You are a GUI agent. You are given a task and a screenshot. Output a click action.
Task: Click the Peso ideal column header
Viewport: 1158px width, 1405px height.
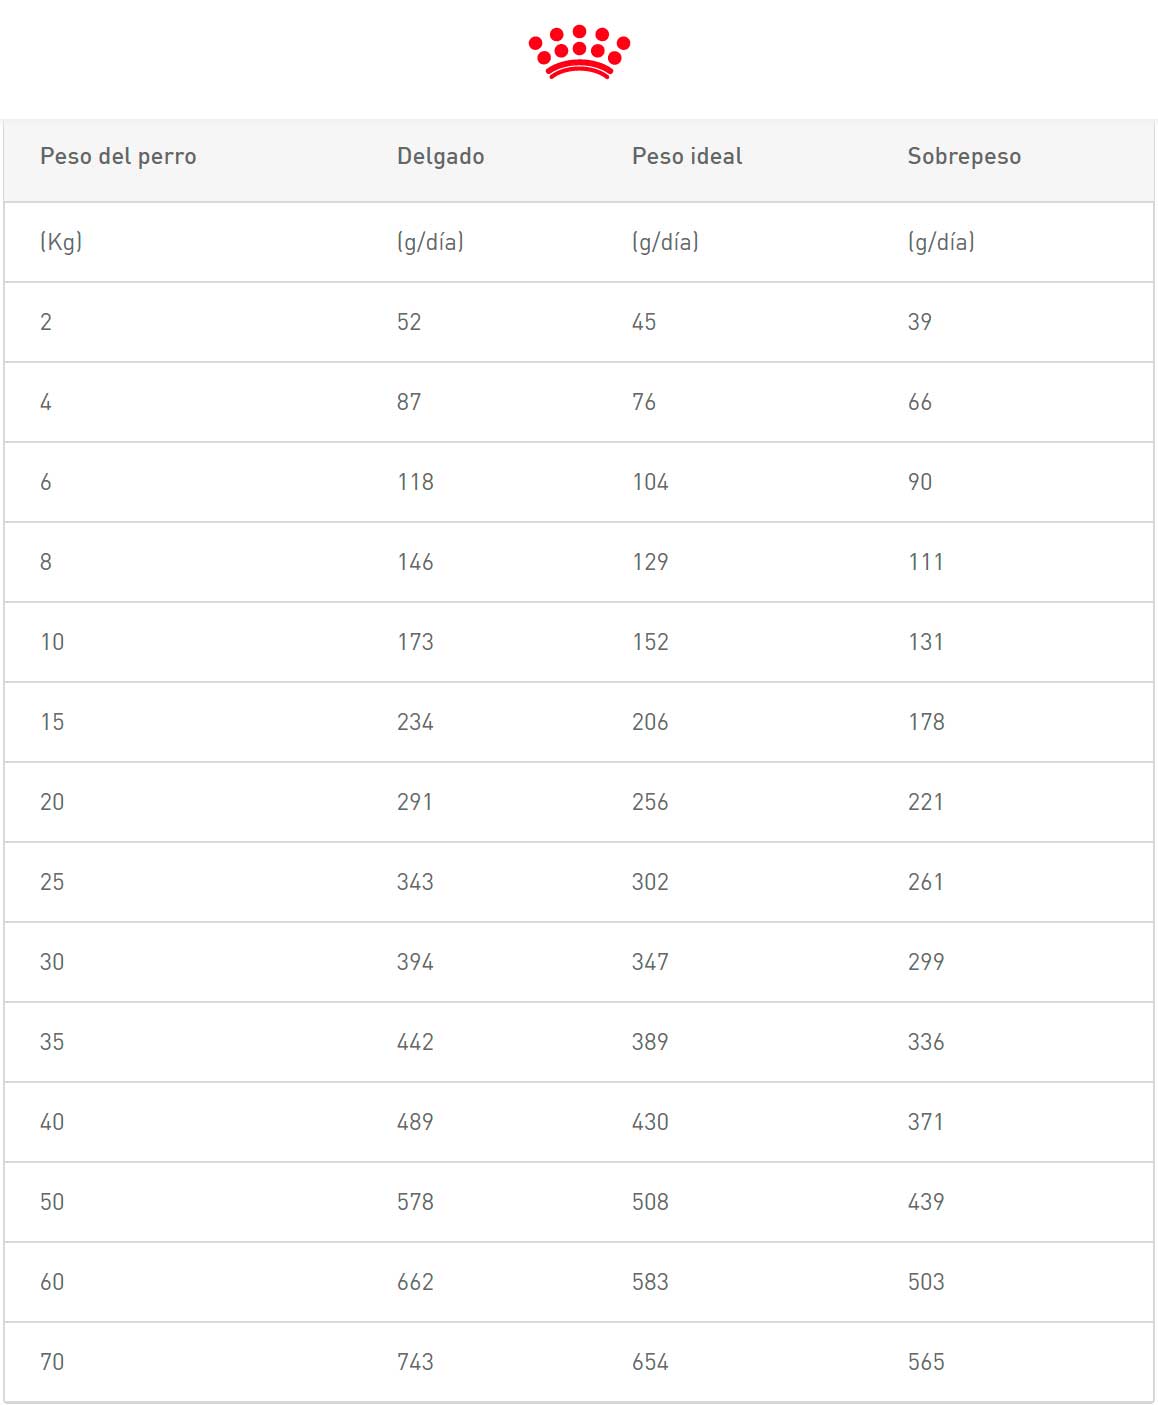[x=687, y=157]
